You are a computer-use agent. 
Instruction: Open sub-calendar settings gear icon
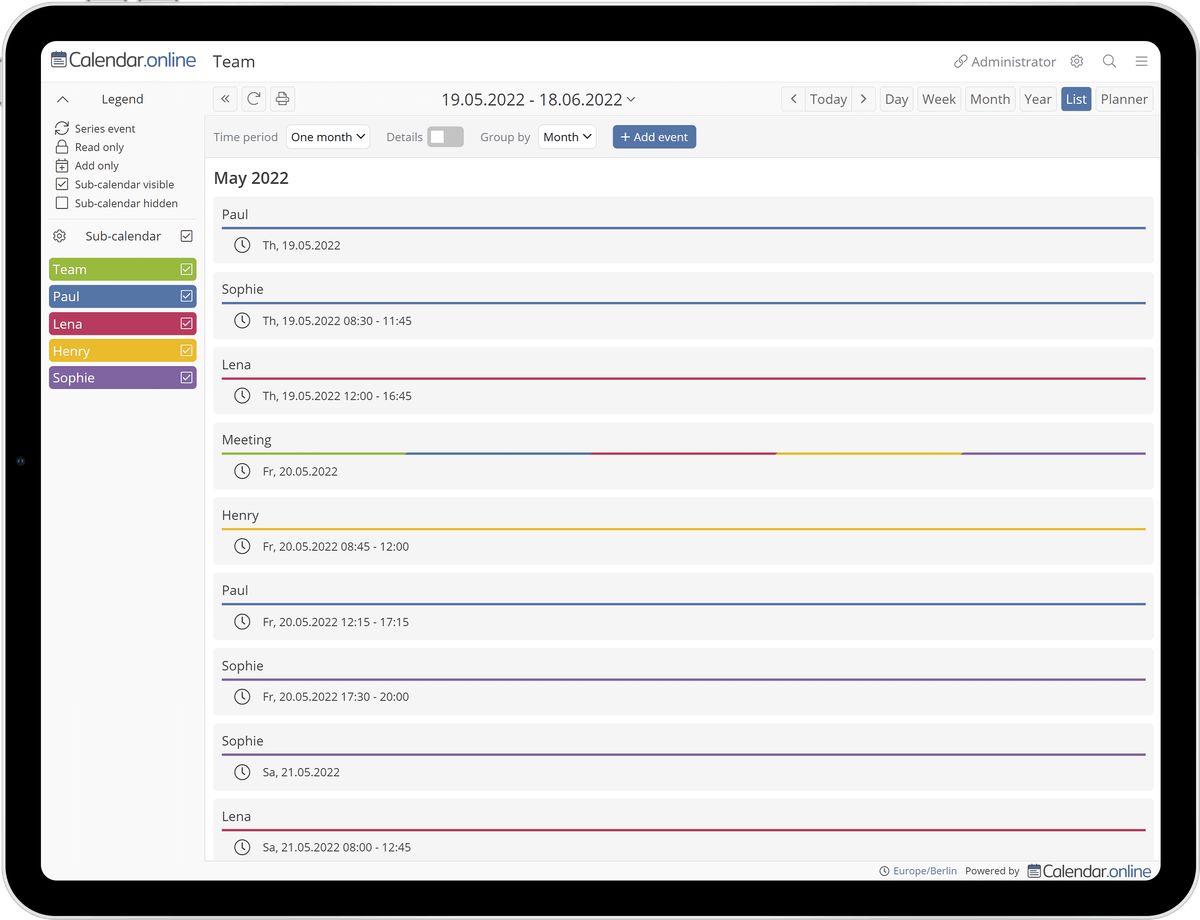click(x=60, y=237)
